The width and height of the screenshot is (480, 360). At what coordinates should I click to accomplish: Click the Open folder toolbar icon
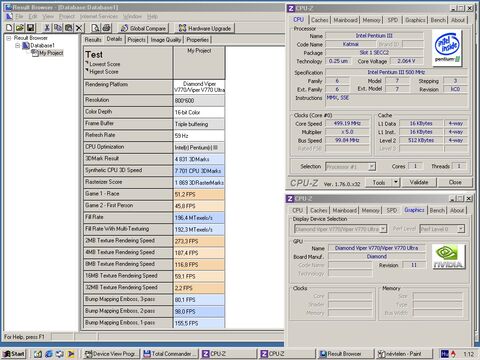pyautogui.click(x=20, y=28)
